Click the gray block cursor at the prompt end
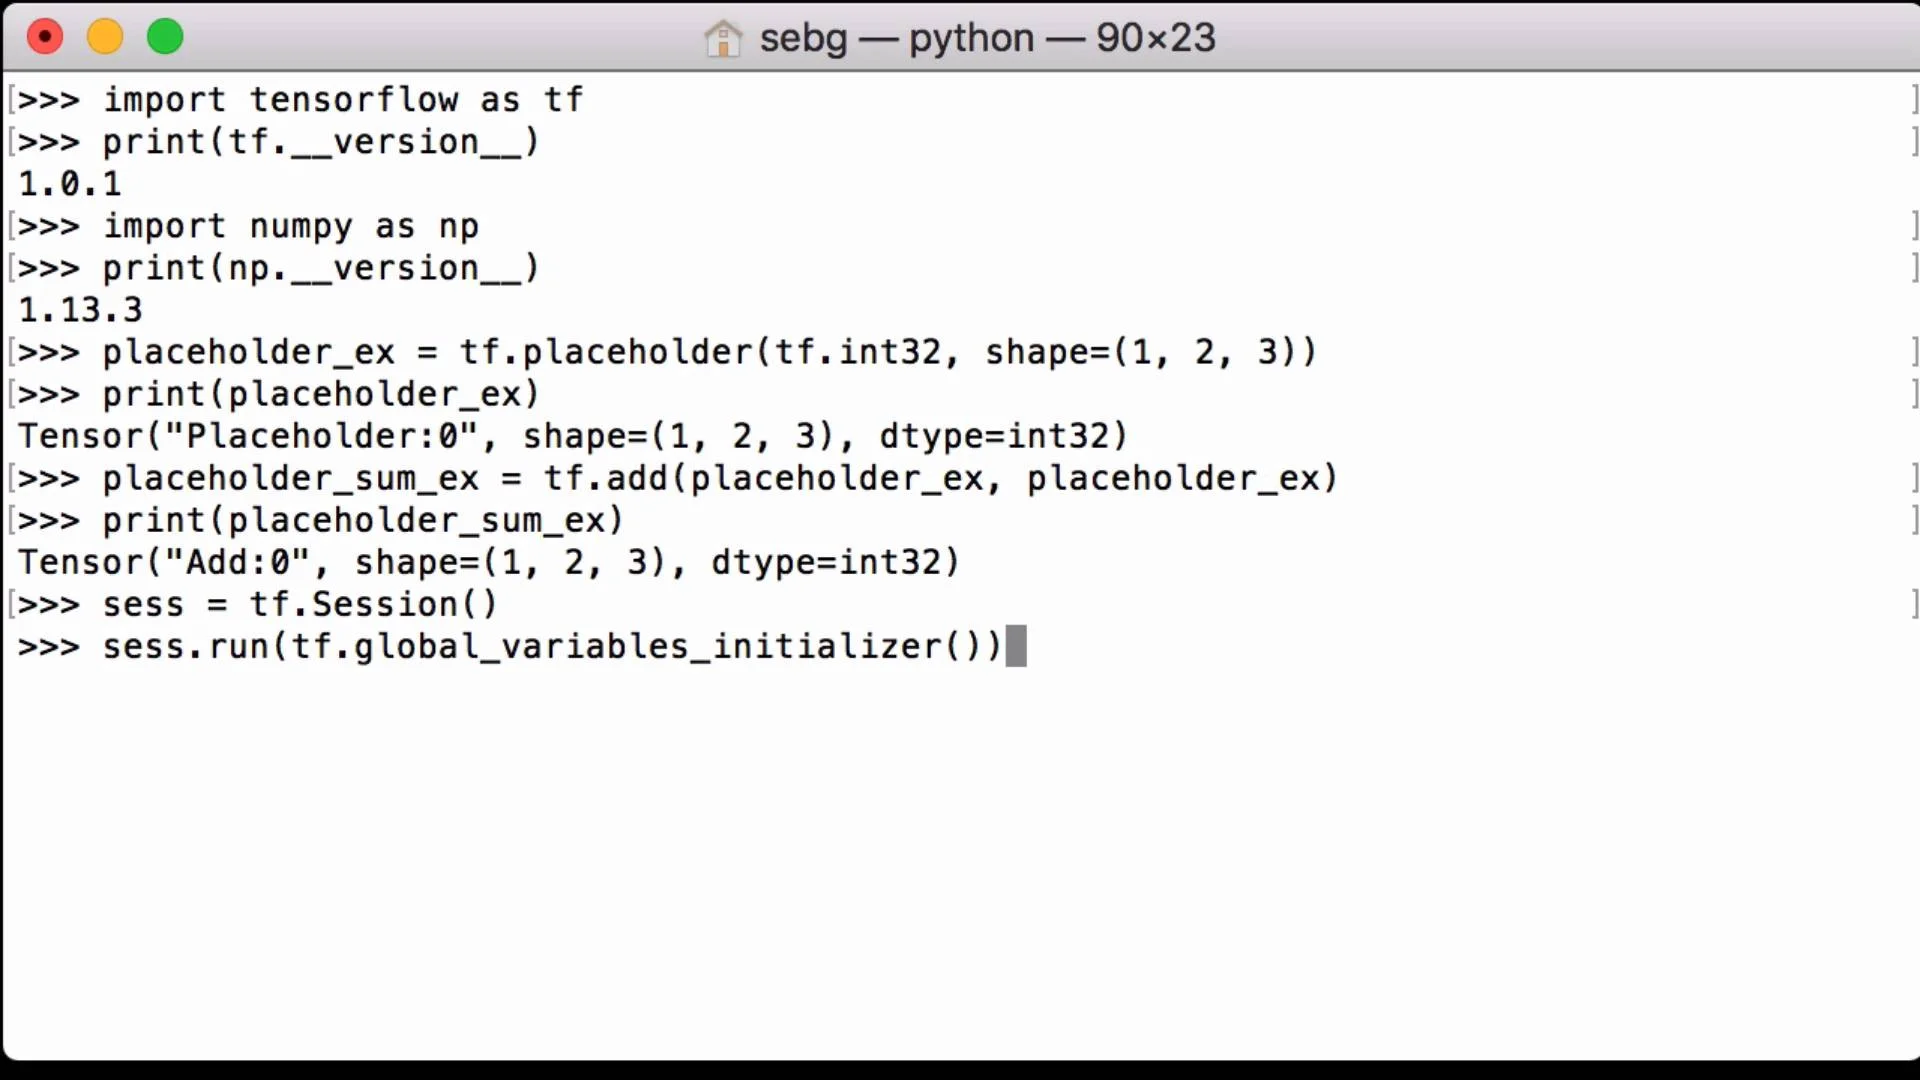Viewport: 1920px width, 1080px height. click(x=1016, y=646)
